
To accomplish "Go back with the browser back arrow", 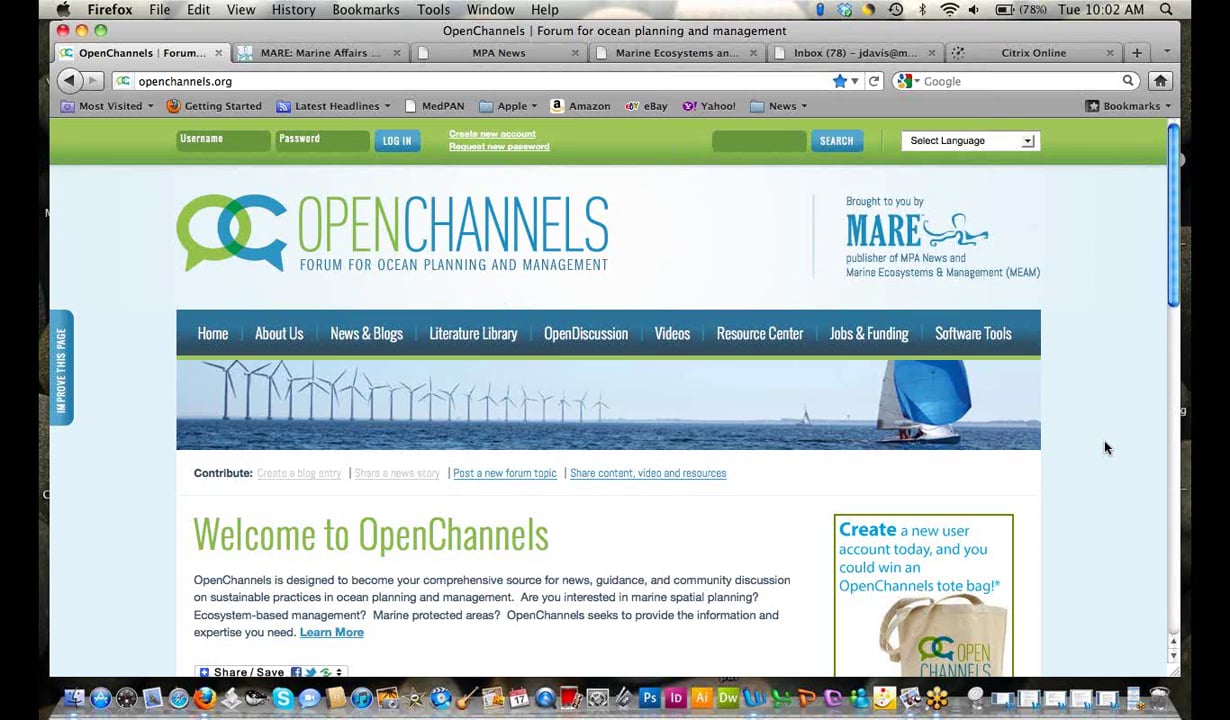I will [69, 81].
